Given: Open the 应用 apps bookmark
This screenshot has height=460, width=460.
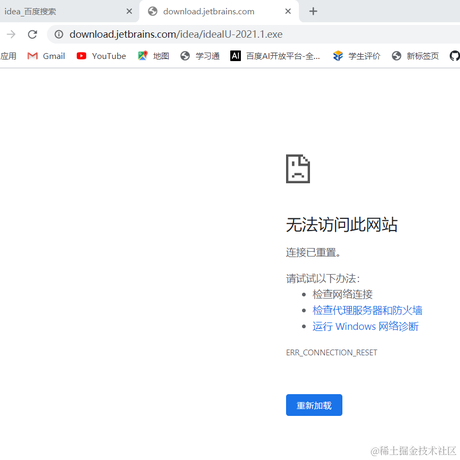Looking at the screenshot, I should 8,56.
